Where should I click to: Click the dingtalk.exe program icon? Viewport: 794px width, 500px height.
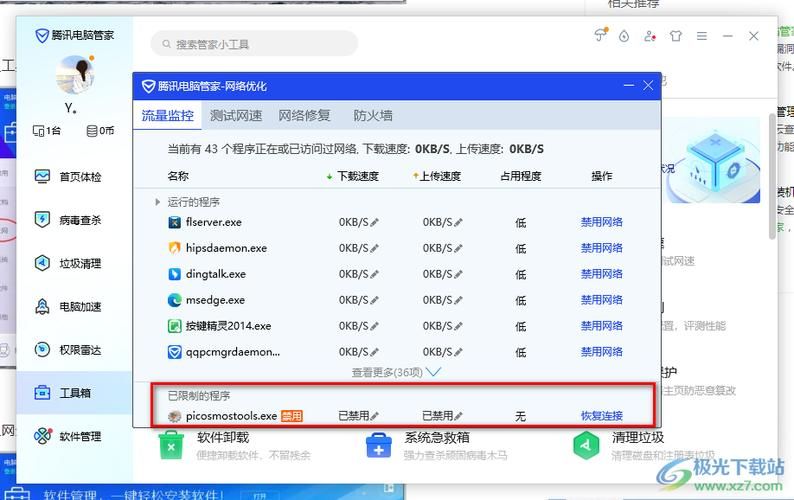pos(174,274)
